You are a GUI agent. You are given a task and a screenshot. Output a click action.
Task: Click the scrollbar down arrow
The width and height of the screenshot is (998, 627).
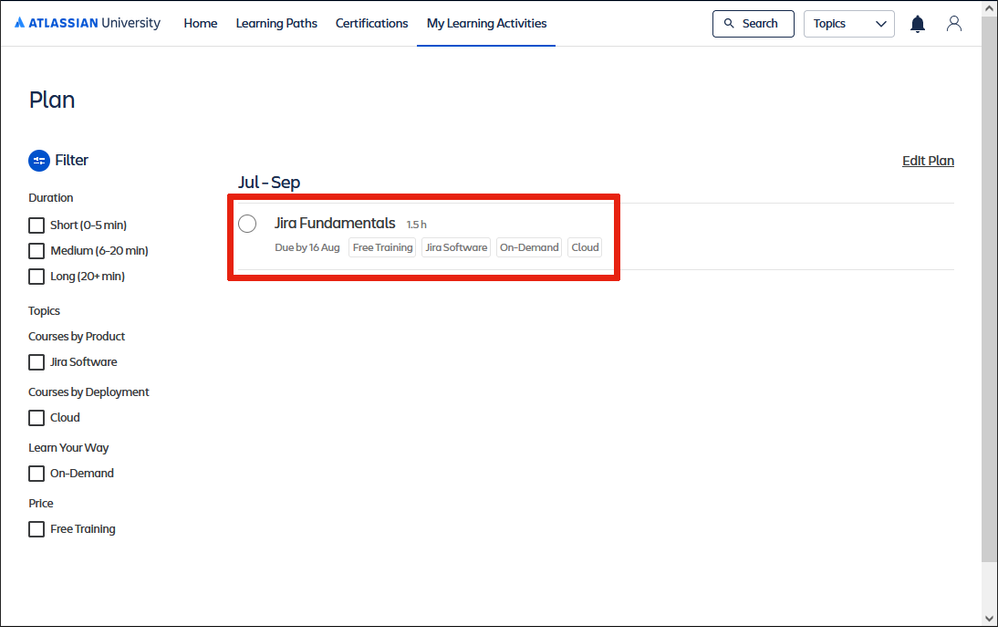[x=989, y=618]
